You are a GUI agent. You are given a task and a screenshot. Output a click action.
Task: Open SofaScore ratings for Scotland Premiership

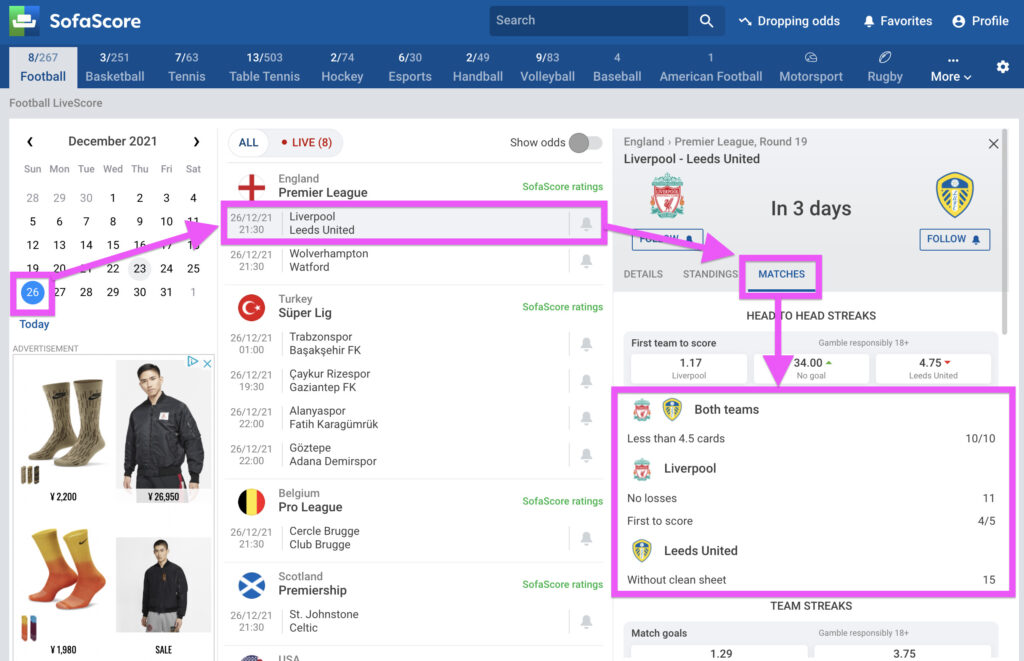[562, 585]
